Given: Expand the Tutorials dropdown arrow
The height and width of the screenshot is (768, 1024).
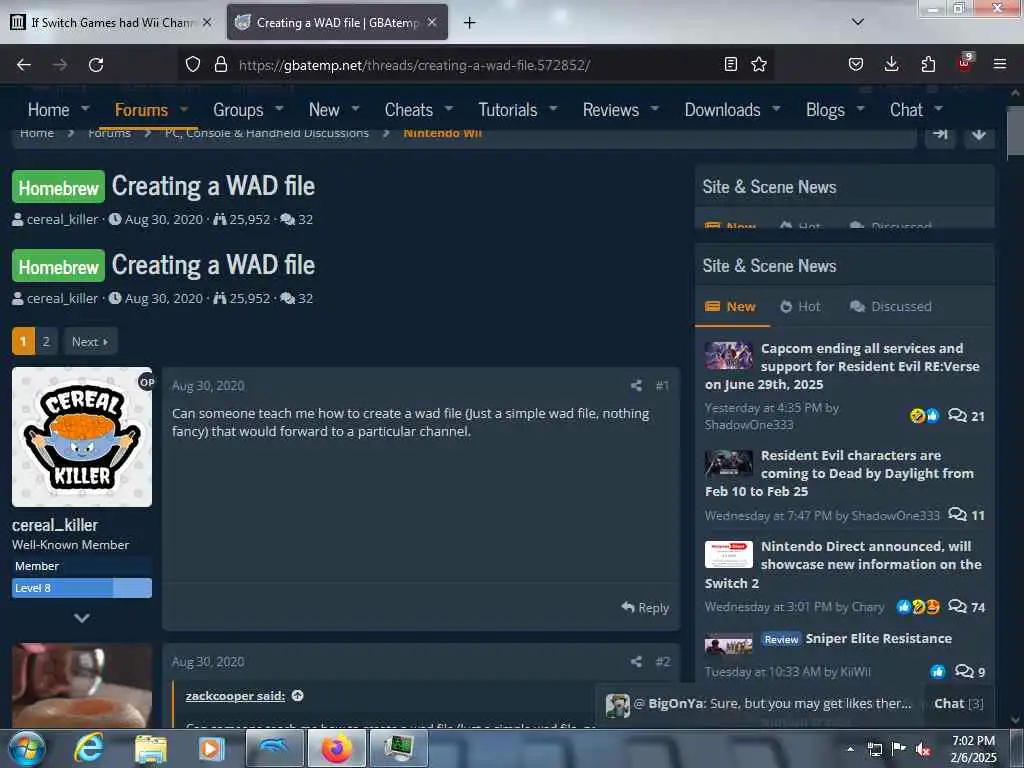Looking at the screenshot, I should click(554, 108).
